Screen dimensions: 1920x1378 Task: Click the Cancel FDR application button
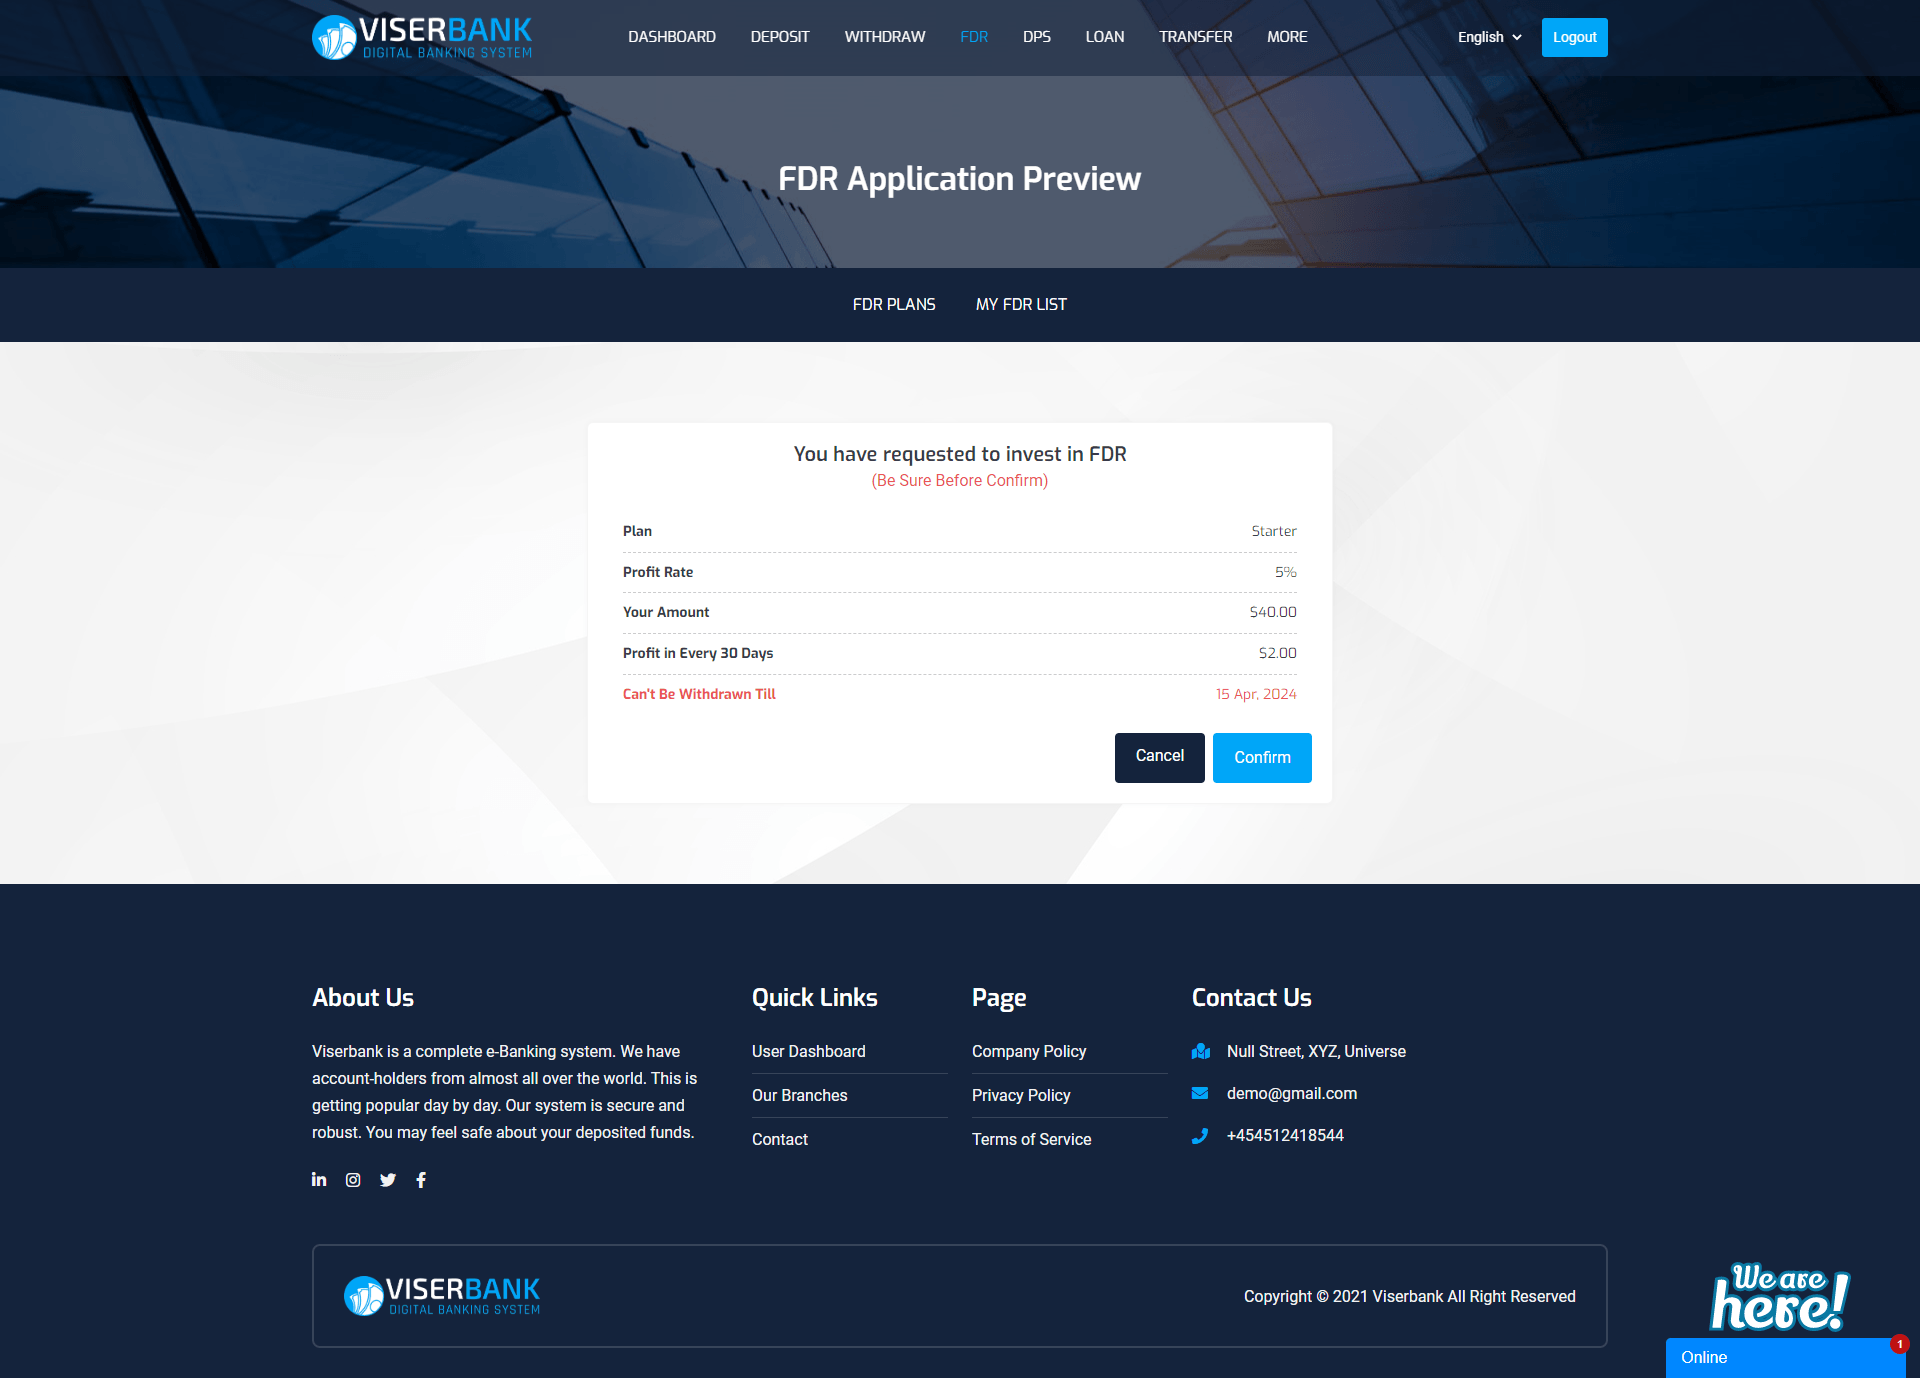(x=1160, y=756)
